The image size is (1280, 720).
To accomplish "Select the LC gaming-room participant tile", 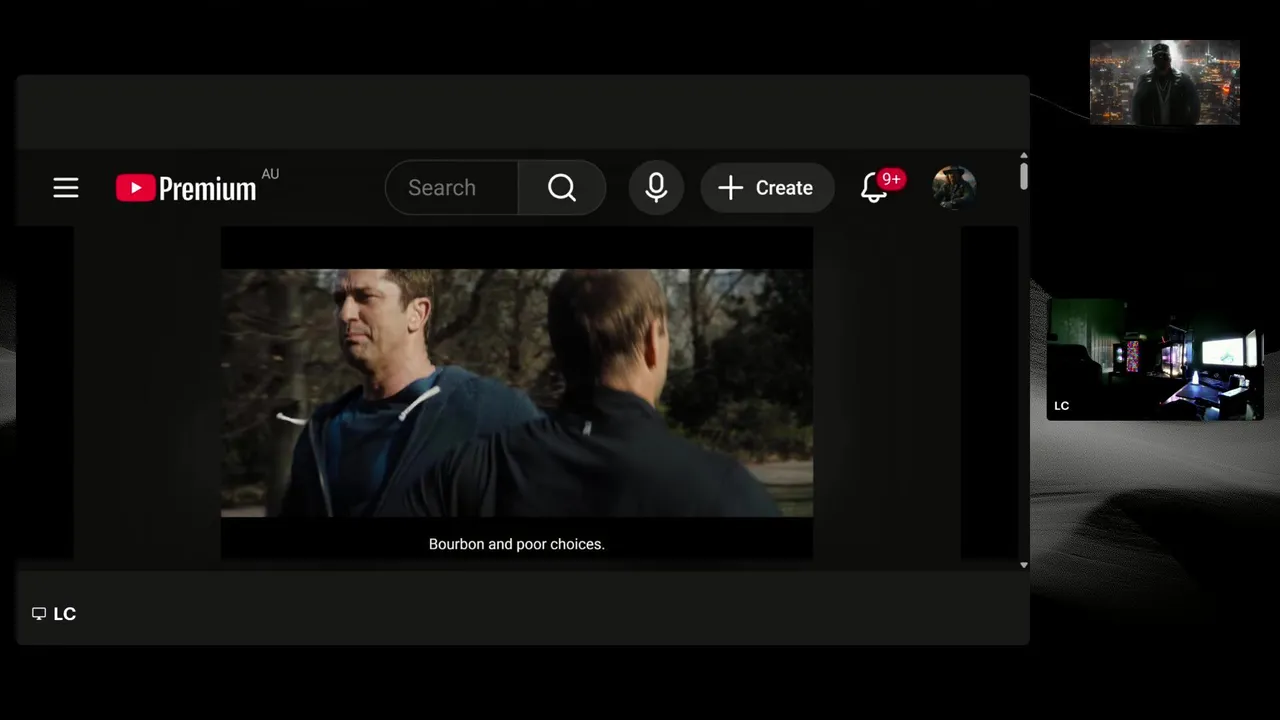I will 1155,358.
